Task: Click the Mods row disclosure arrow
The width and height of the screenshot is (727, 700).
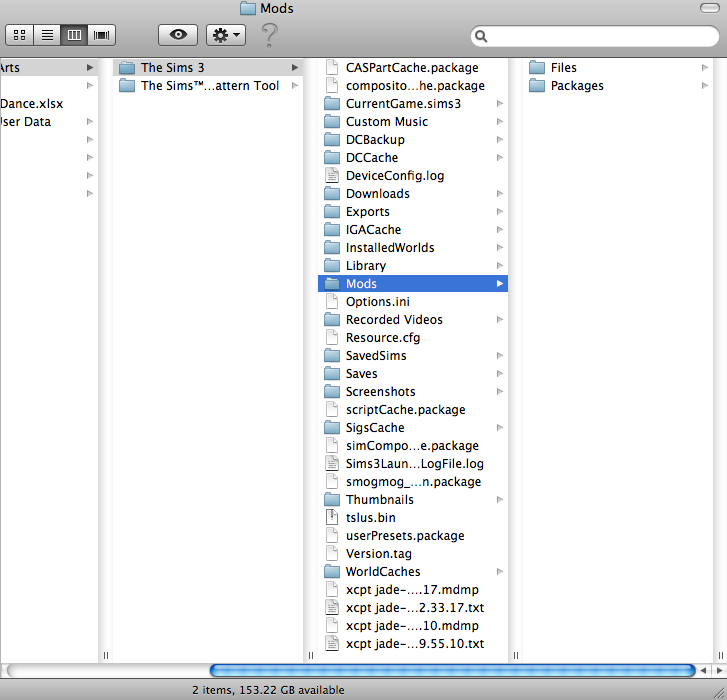Action: click(499, 284)
